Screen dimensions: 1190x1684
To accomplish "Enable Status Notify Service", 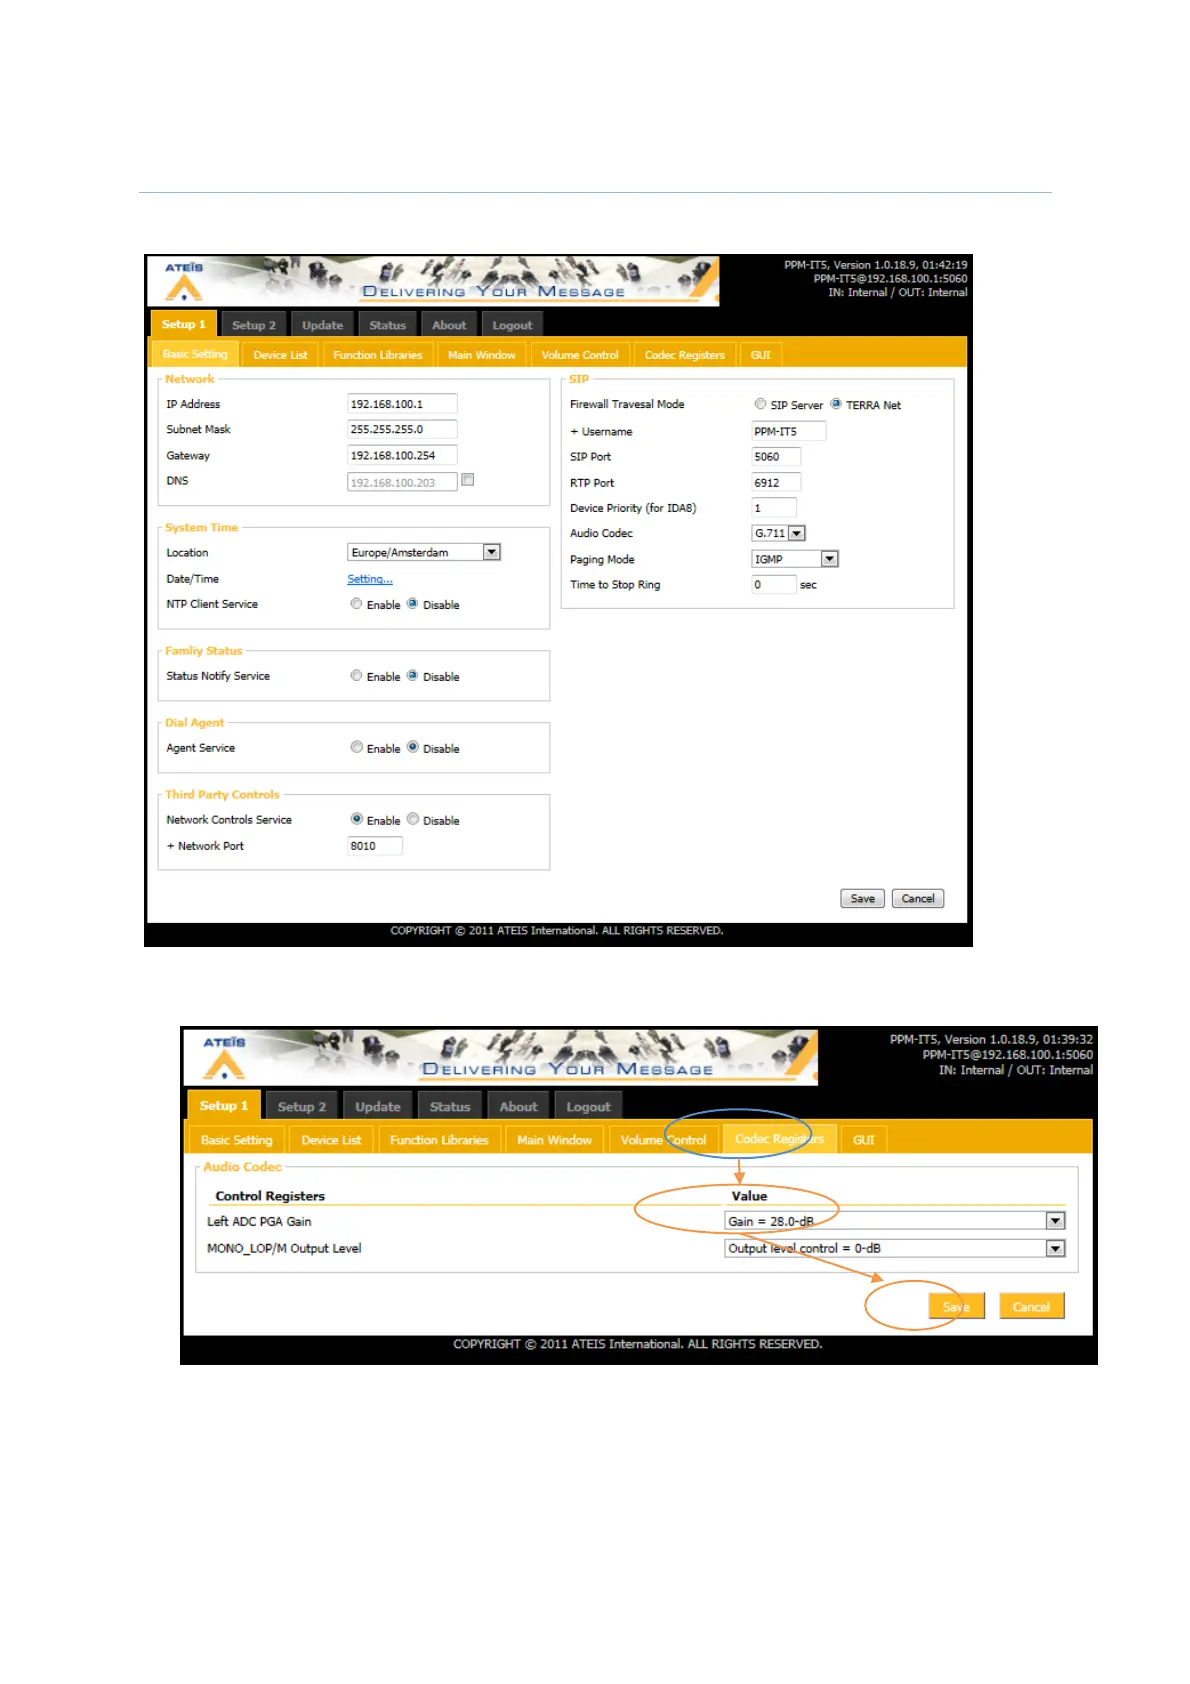I will pyautogui.click(x=356, y=676).
